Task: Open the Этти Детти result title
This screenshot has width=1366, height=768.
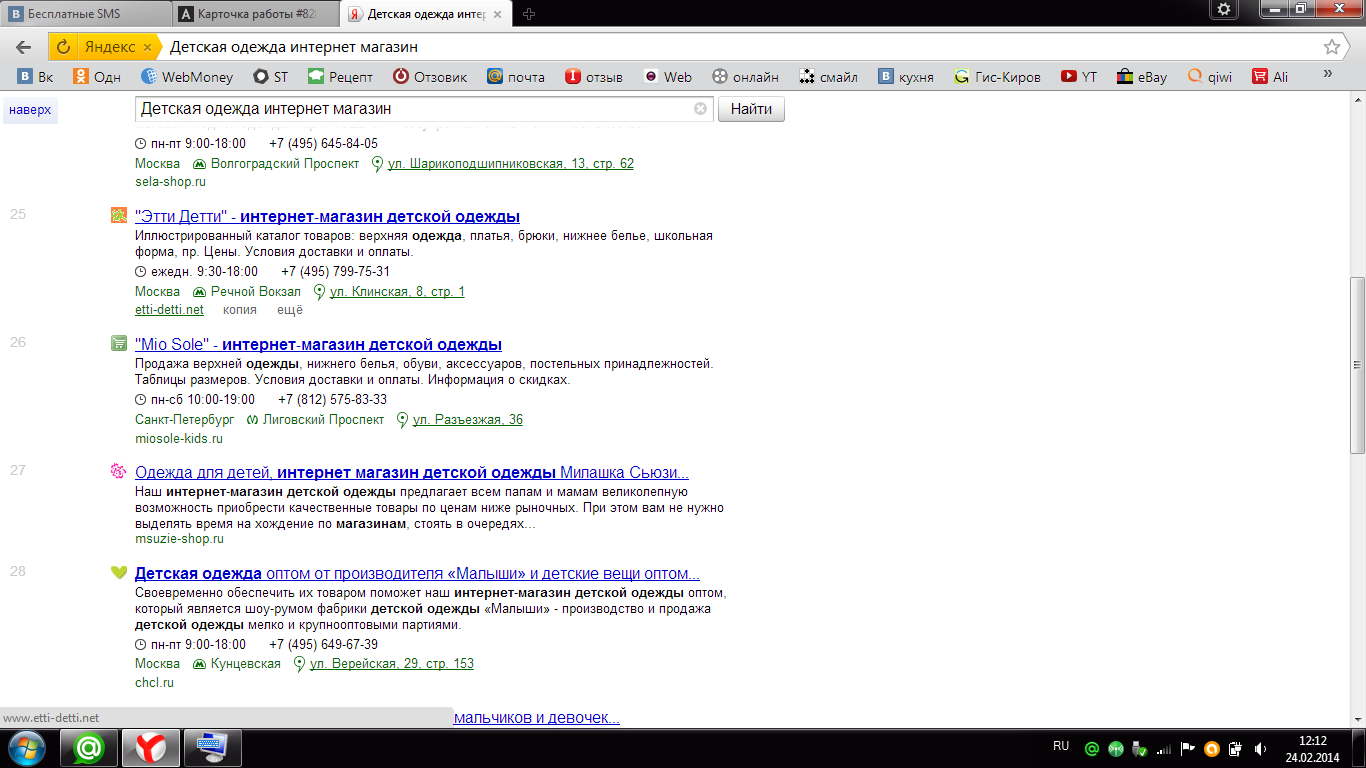Action: (x=327, y=216)
